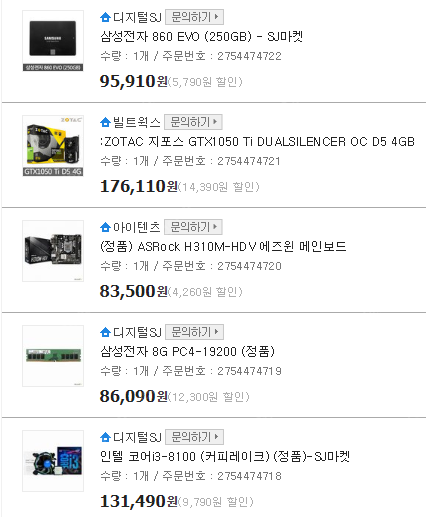Click 문의하기 button for ZOTAC GTX1050 Ti order
The height and width of the screenshot is (517, 426).
coord(193,122)
